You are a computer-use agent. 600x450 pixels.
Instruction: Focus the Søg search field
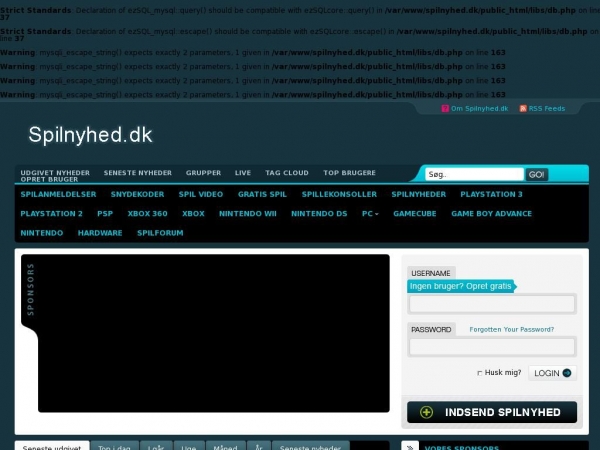coord(474,174)
